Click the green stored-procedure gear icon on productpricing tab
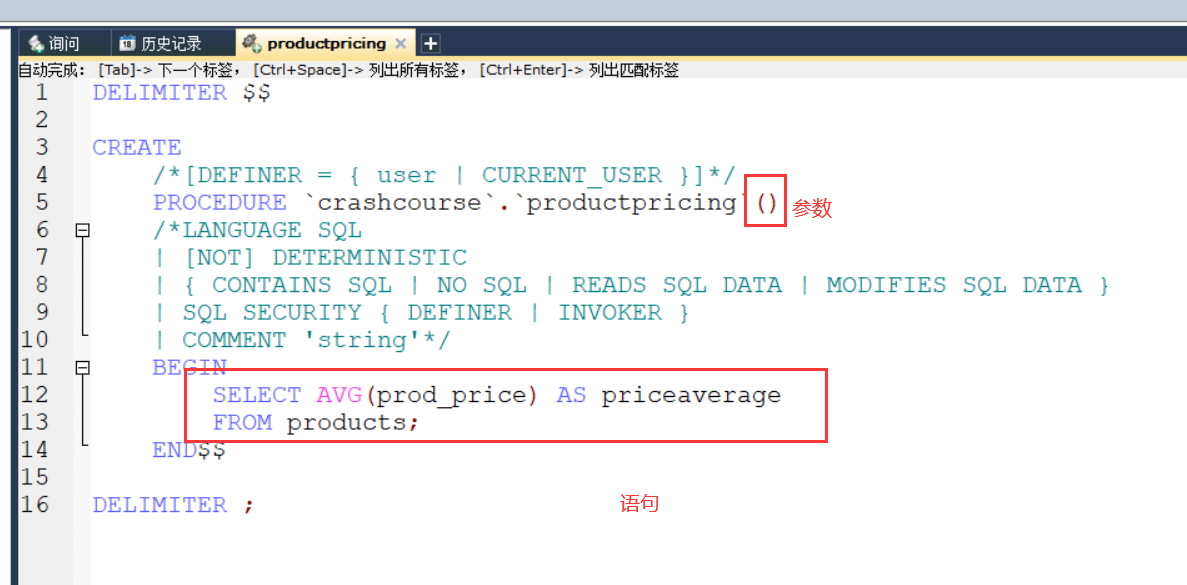Screen dimensions: 1187x585 [x=250, y=43]
